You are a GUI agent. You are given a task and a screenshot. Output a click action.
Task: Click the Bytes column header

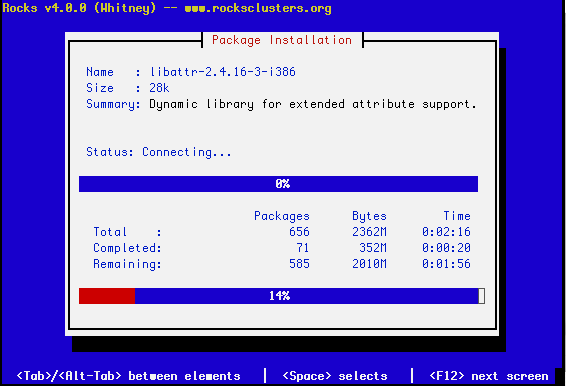point(369,216)
